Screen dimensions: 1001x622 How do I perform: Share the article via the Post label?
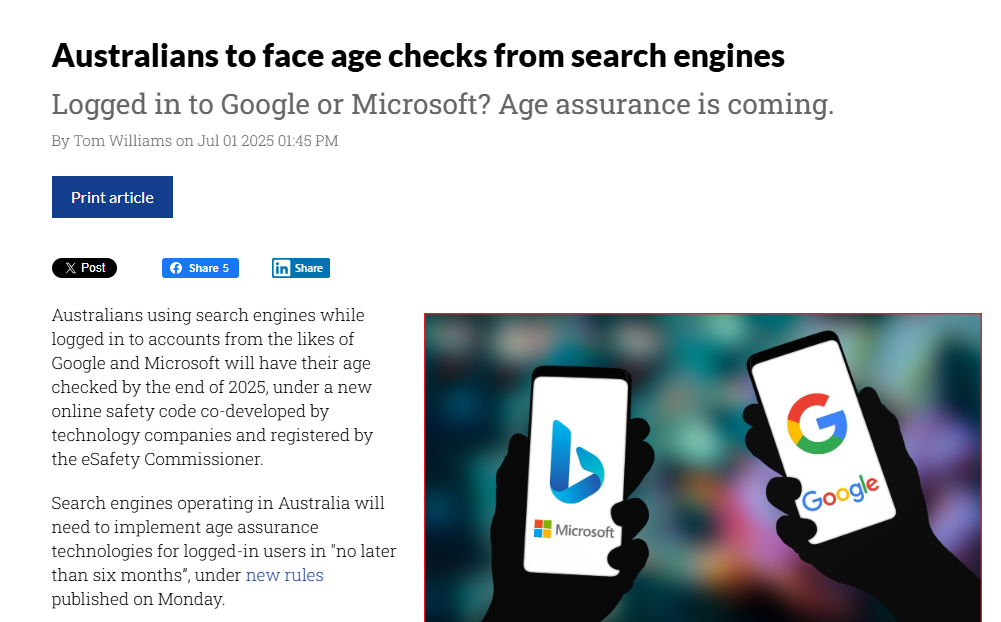point(94,268)
